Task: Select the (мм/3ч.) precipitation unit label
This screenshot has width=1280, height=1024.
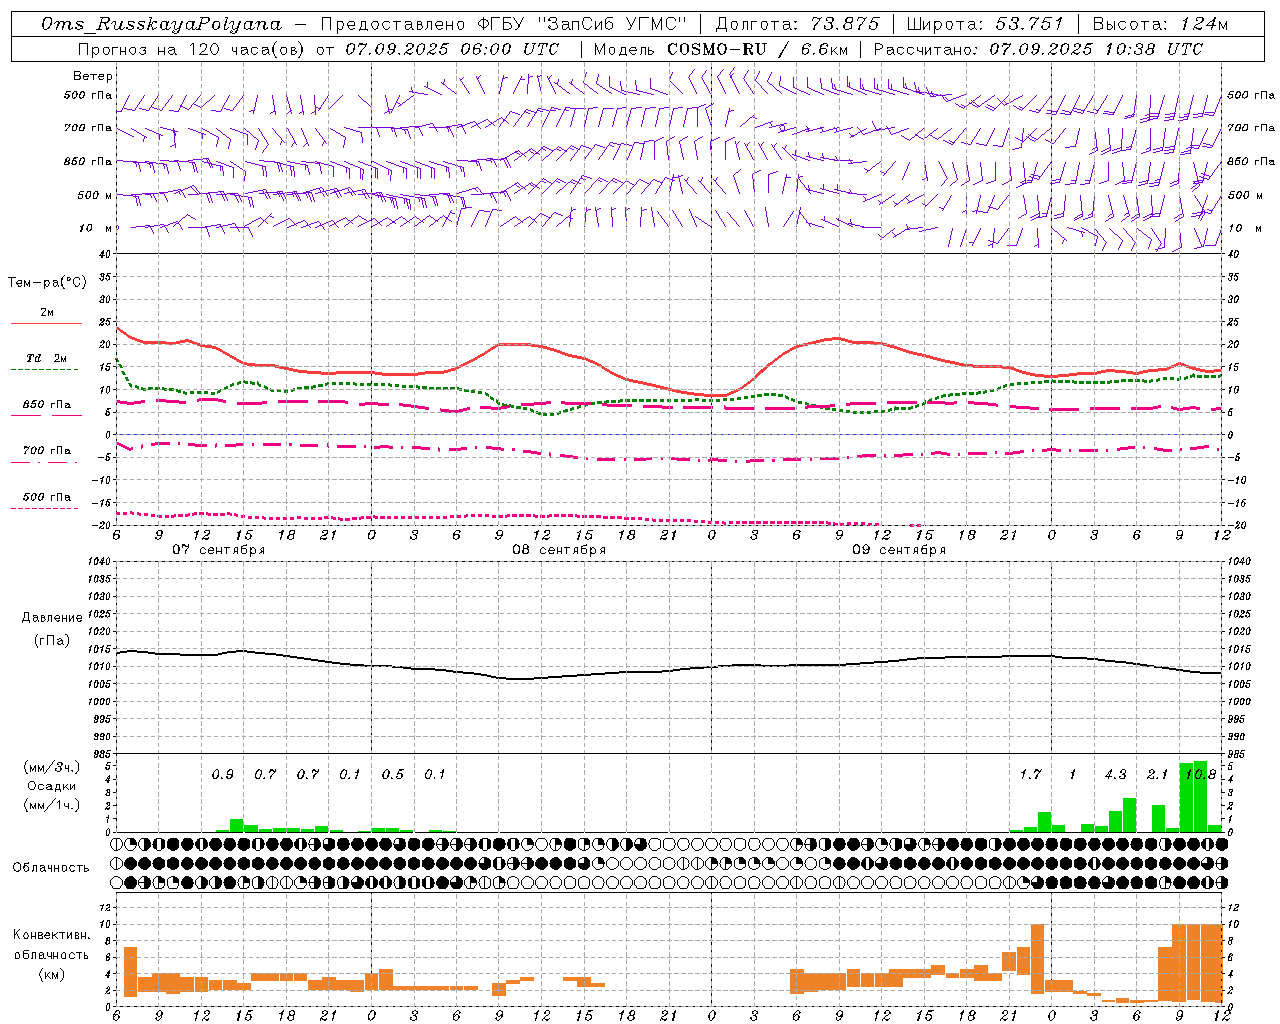Action: tap(51, 767)
